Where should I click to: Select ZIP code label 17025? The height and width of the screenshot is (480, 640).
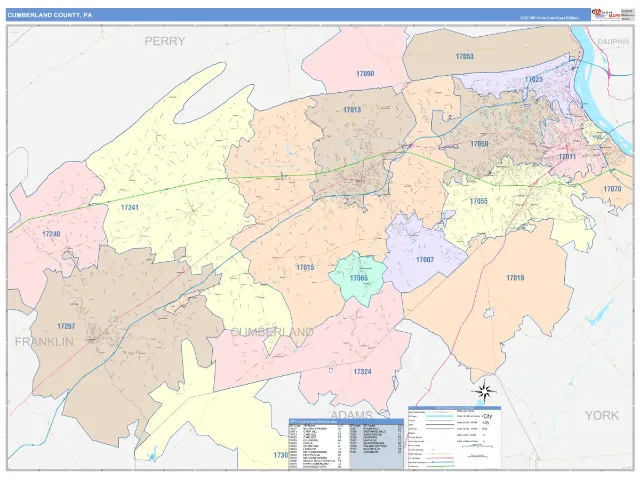pos(533,79)
